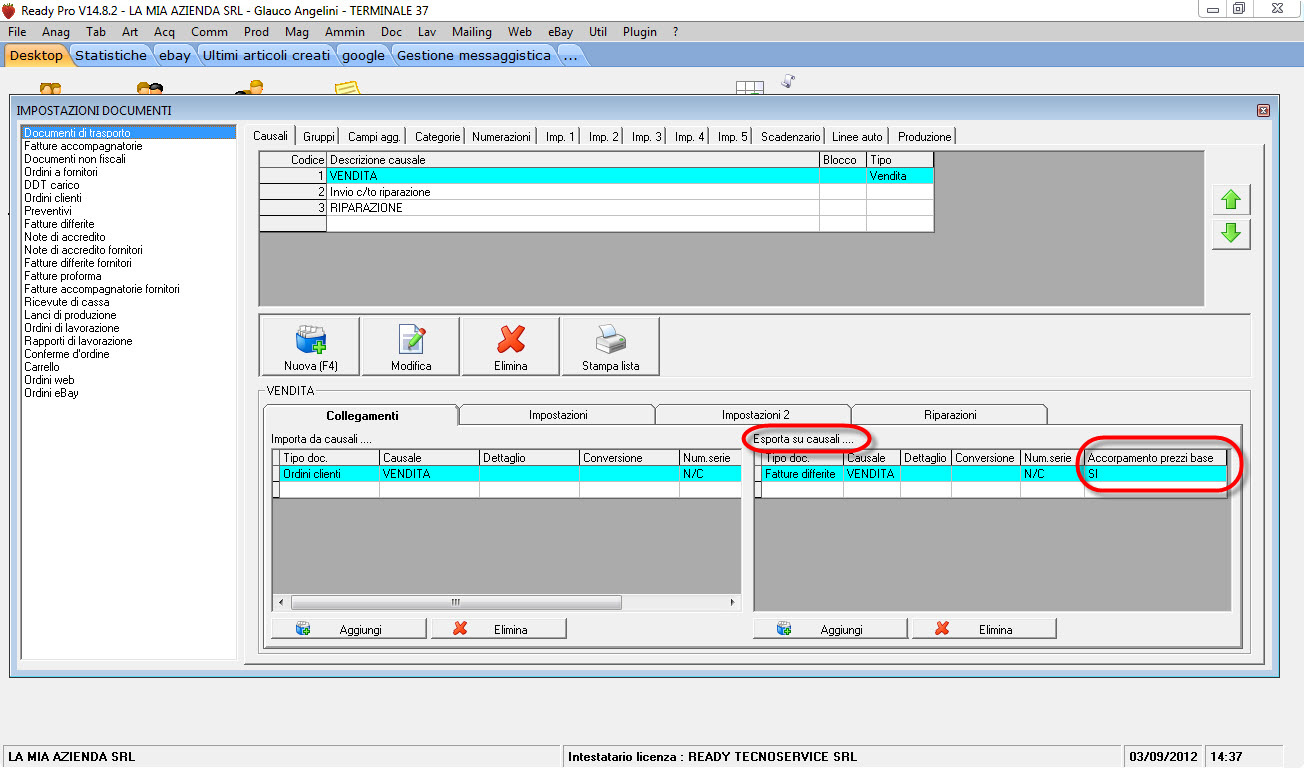Open the Ammin menu
Screen dimensions: 1304x768
coord(345,32)
